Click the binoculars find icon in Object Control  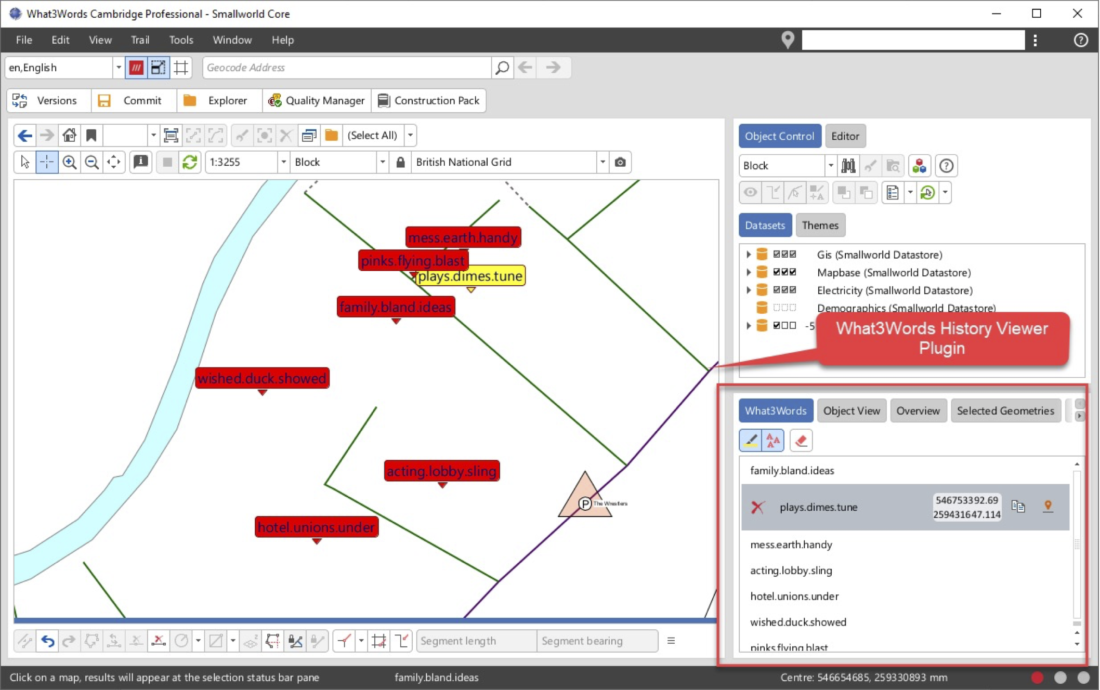848,165
